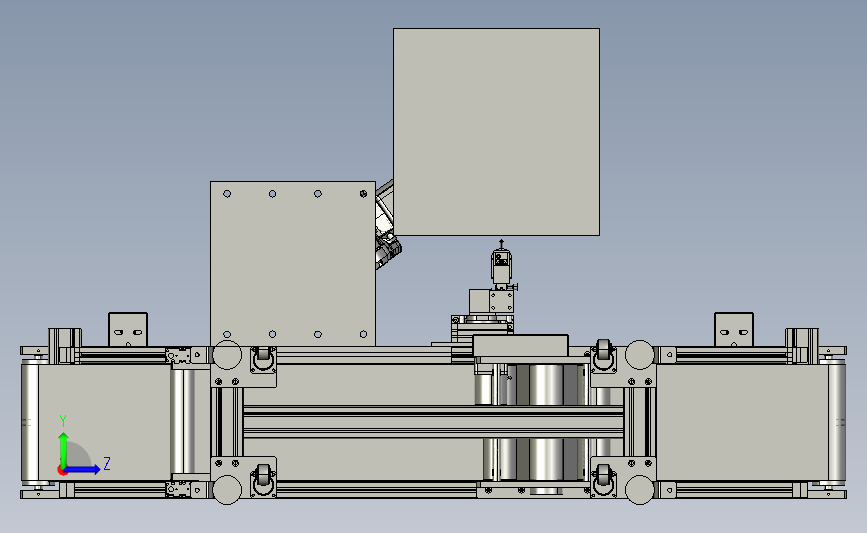Select the flat panel with eight mounting holes
The image size is (867, 533).
pos(293,264)
